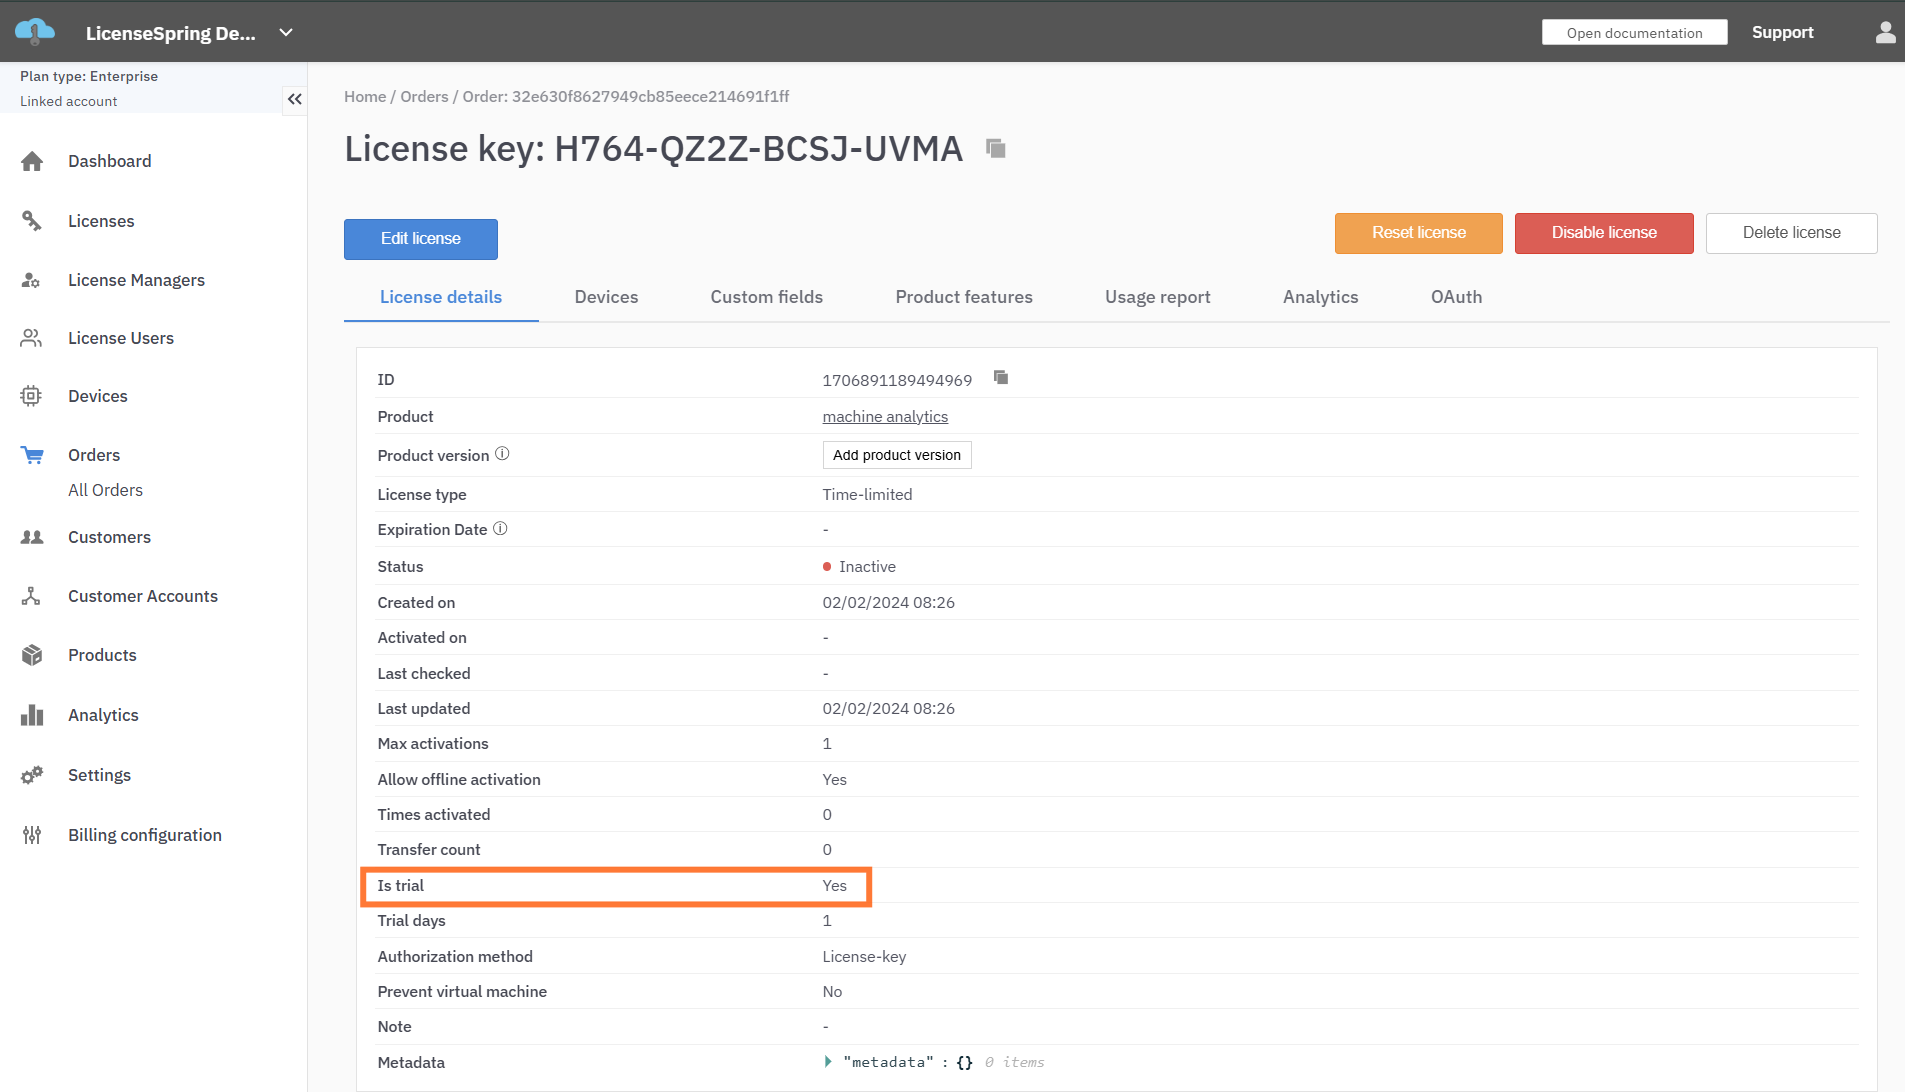Copy the license ID number
Image resolution: width=1905 pixels, height=1092 pixels.
coord(1000,378)
